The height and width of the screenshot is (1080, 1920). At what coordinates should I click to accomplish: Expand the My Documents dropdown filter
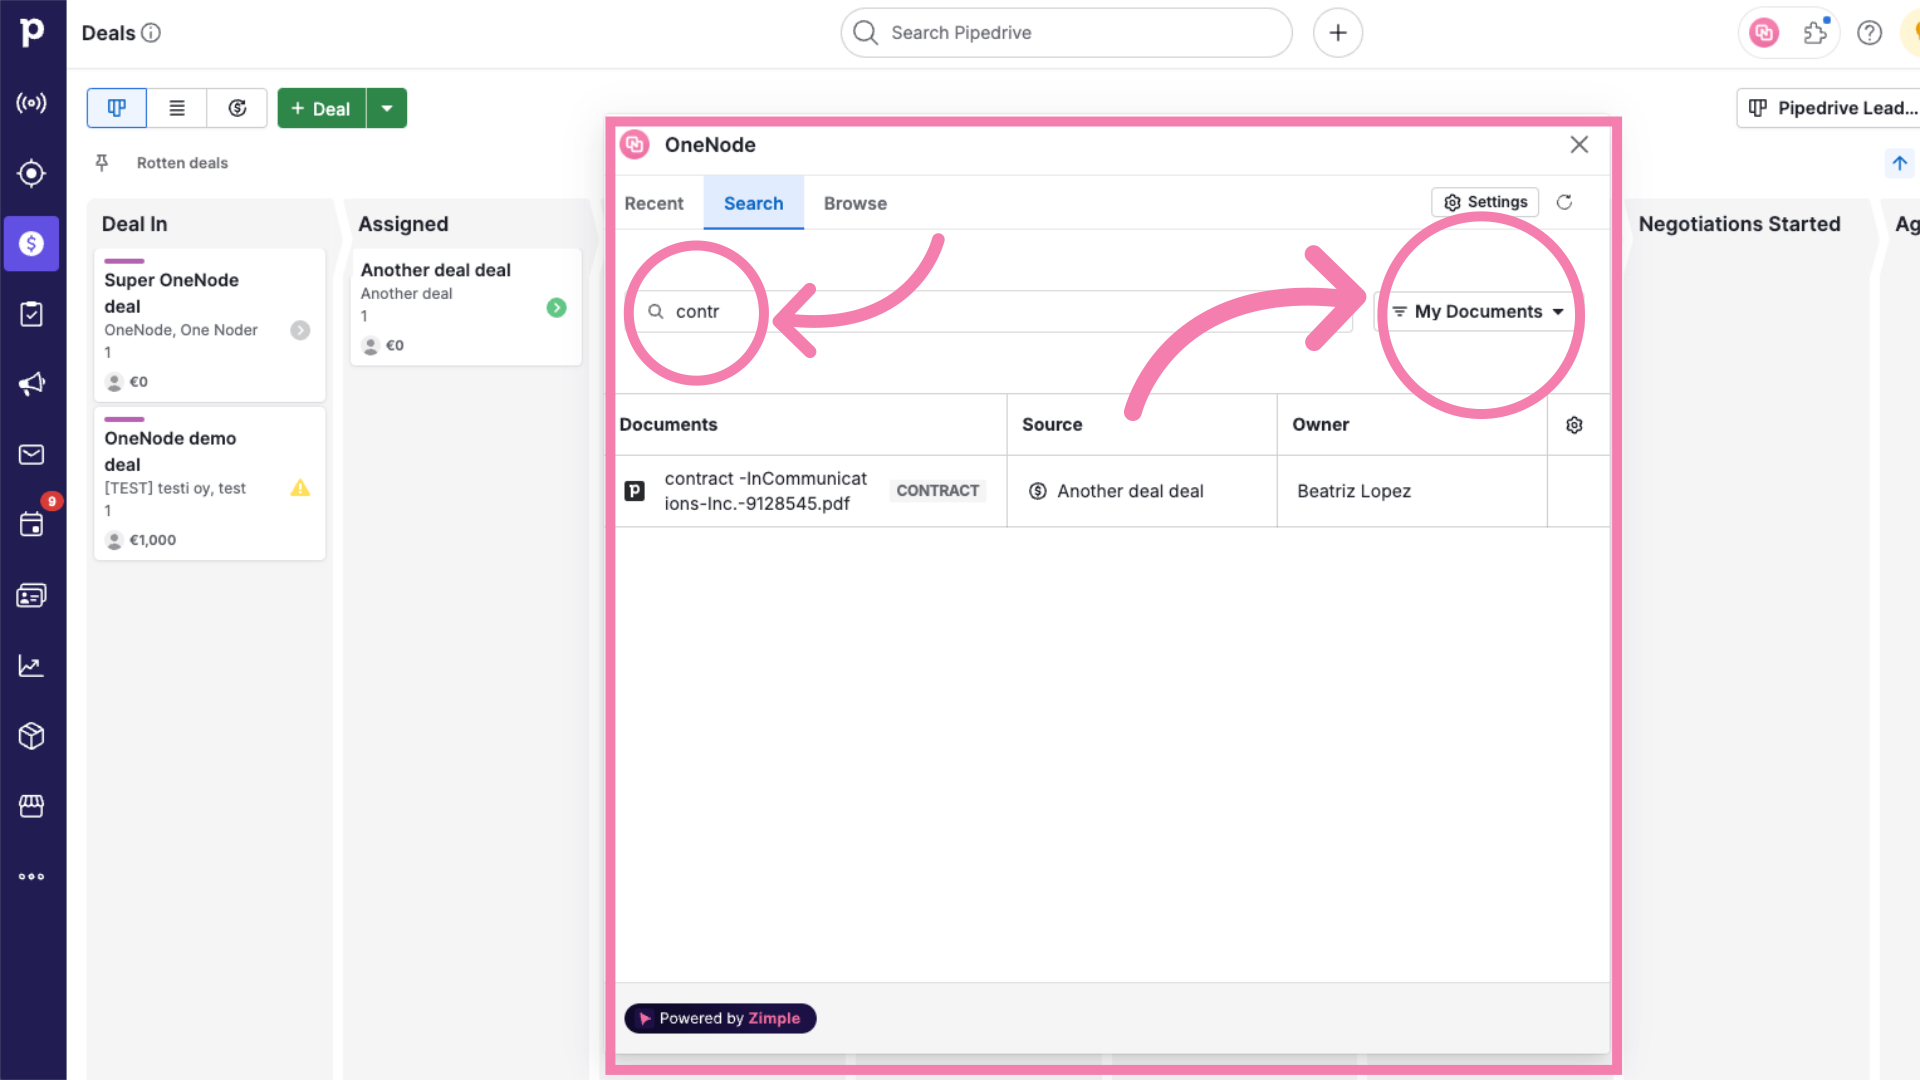tap(1477, 311)
